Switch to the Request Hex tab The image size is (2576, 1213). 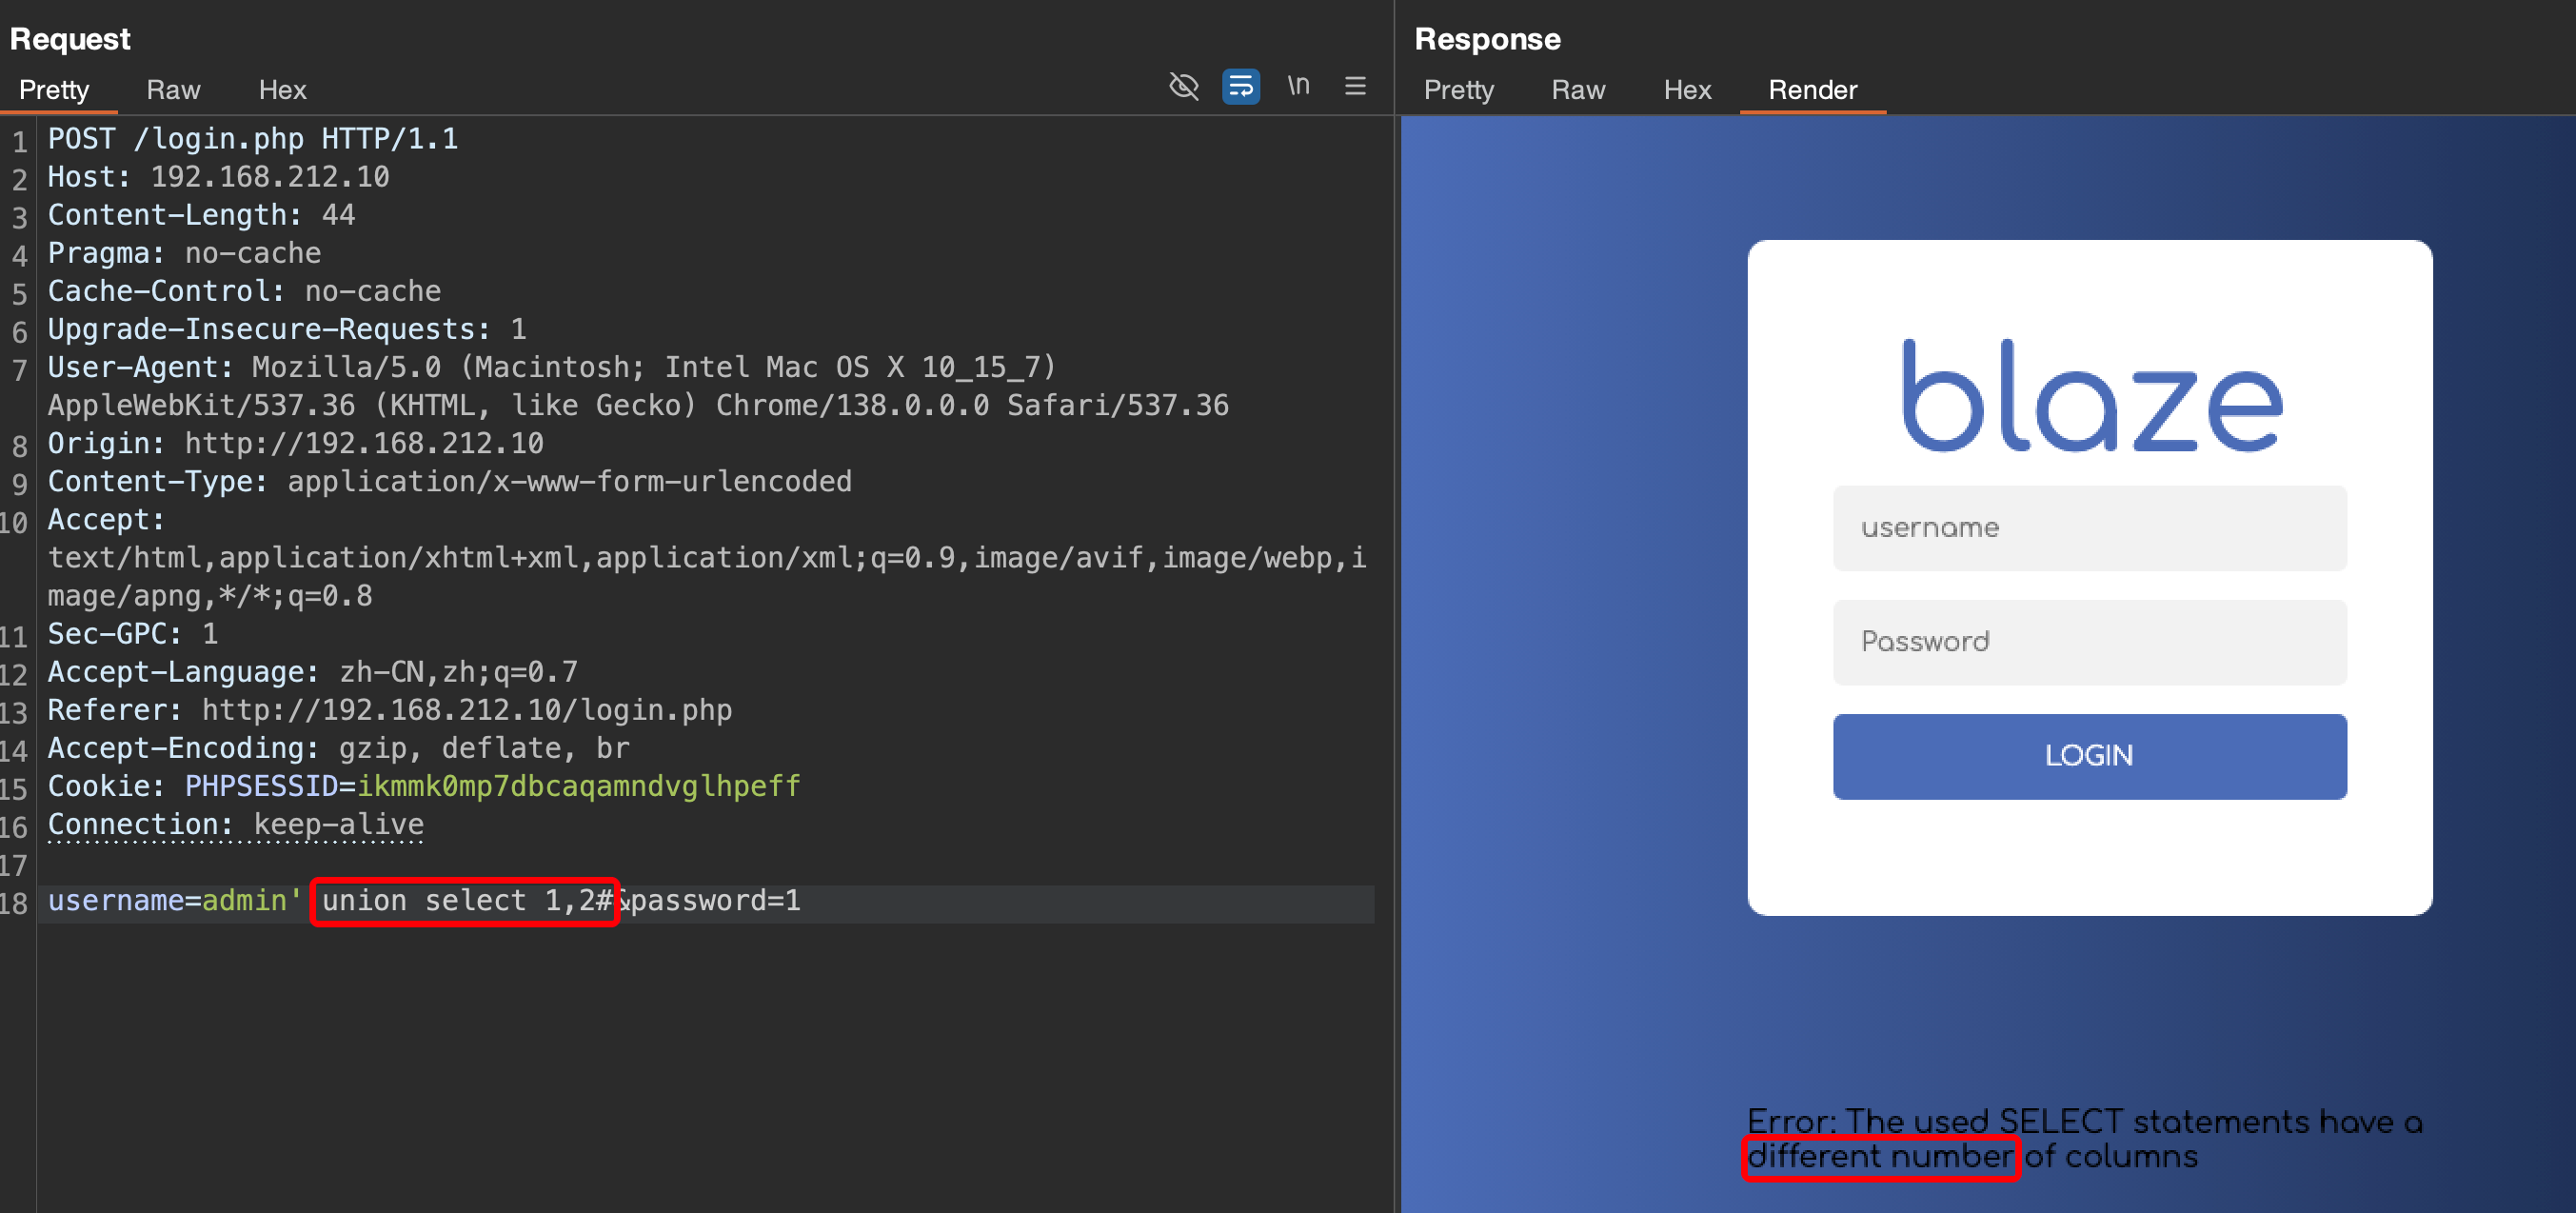click(282, 90)
